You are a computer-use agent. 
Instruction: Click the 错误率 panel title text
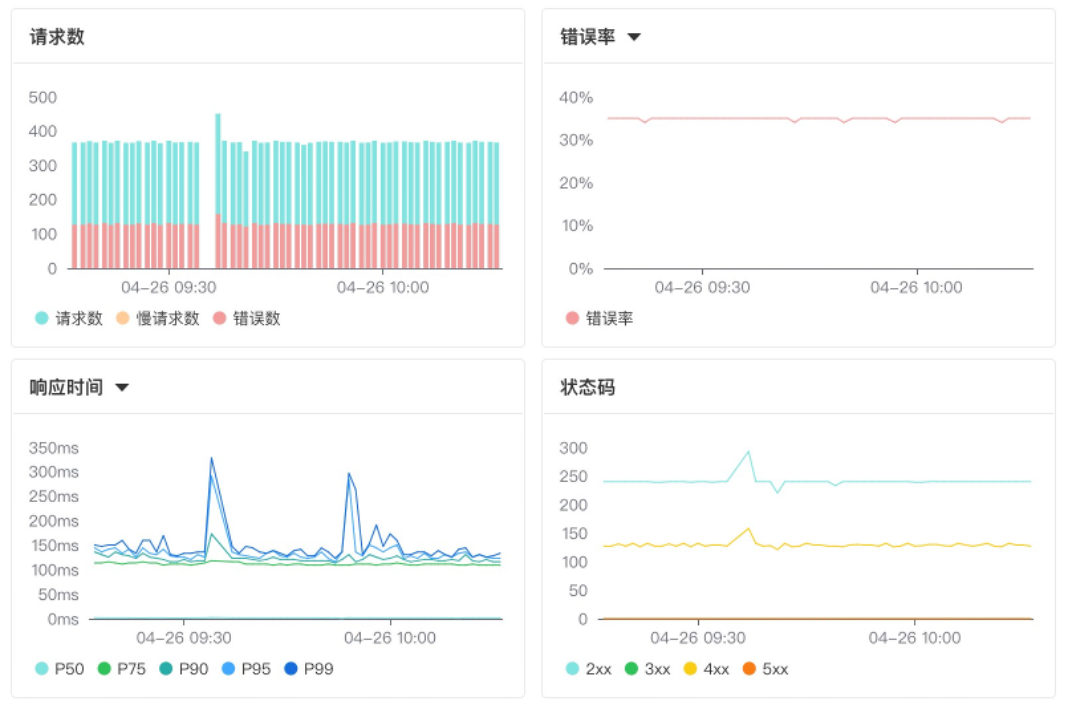pyautogui.click(x=588, y=37)
